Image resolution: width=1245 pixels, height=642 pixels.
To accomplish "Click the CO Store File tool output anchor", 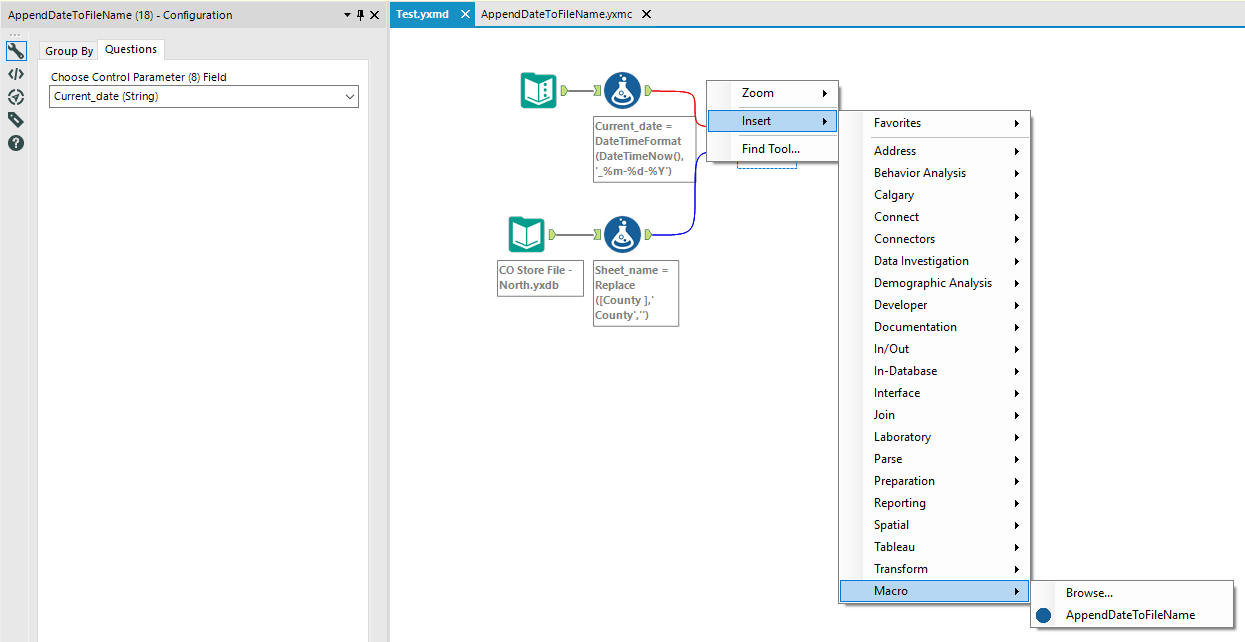I will pos(551,235).
